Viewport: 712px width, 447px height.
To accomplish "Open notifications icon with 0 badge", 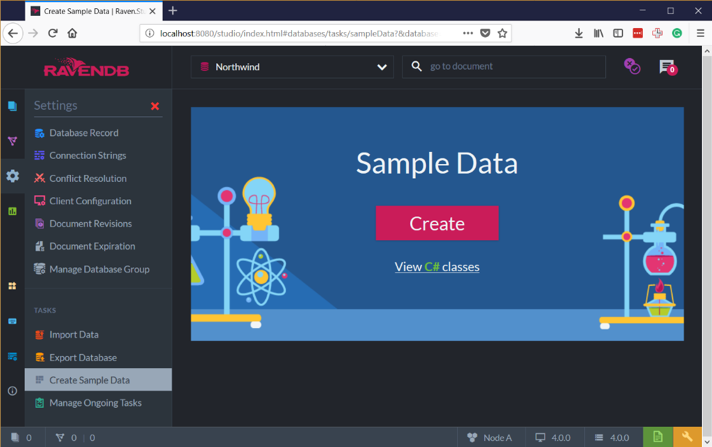I will pyautogui.click(x=668, y=67).
